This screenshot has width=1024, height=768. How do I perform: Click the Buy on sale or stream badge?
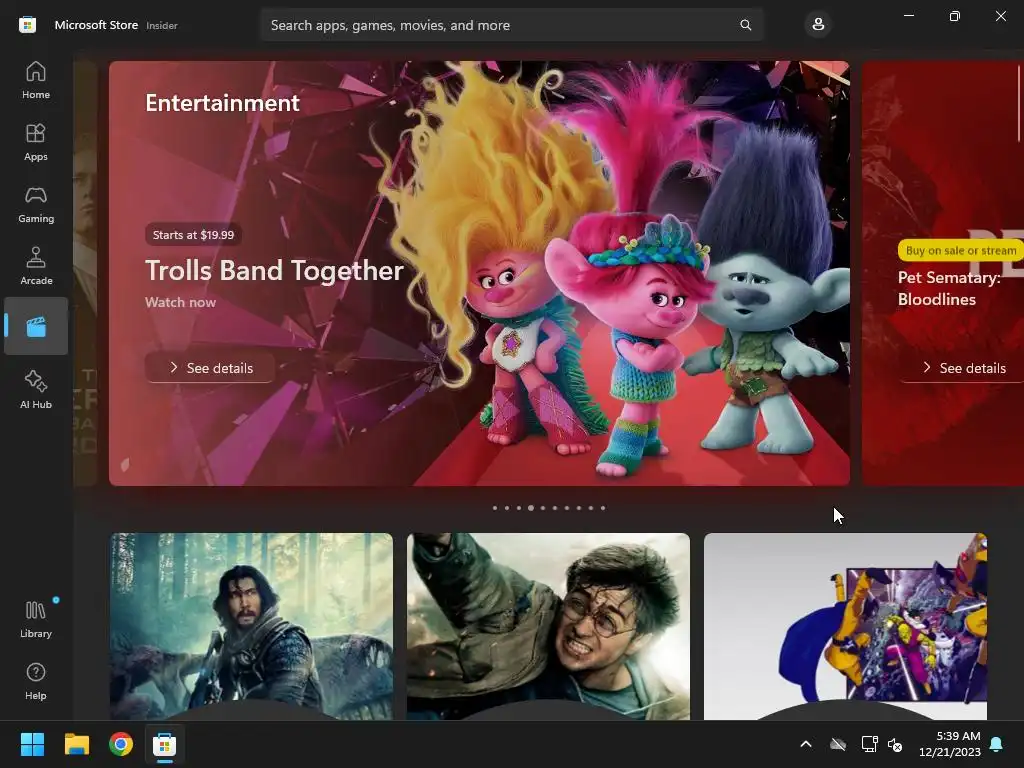tap(961, 250)
